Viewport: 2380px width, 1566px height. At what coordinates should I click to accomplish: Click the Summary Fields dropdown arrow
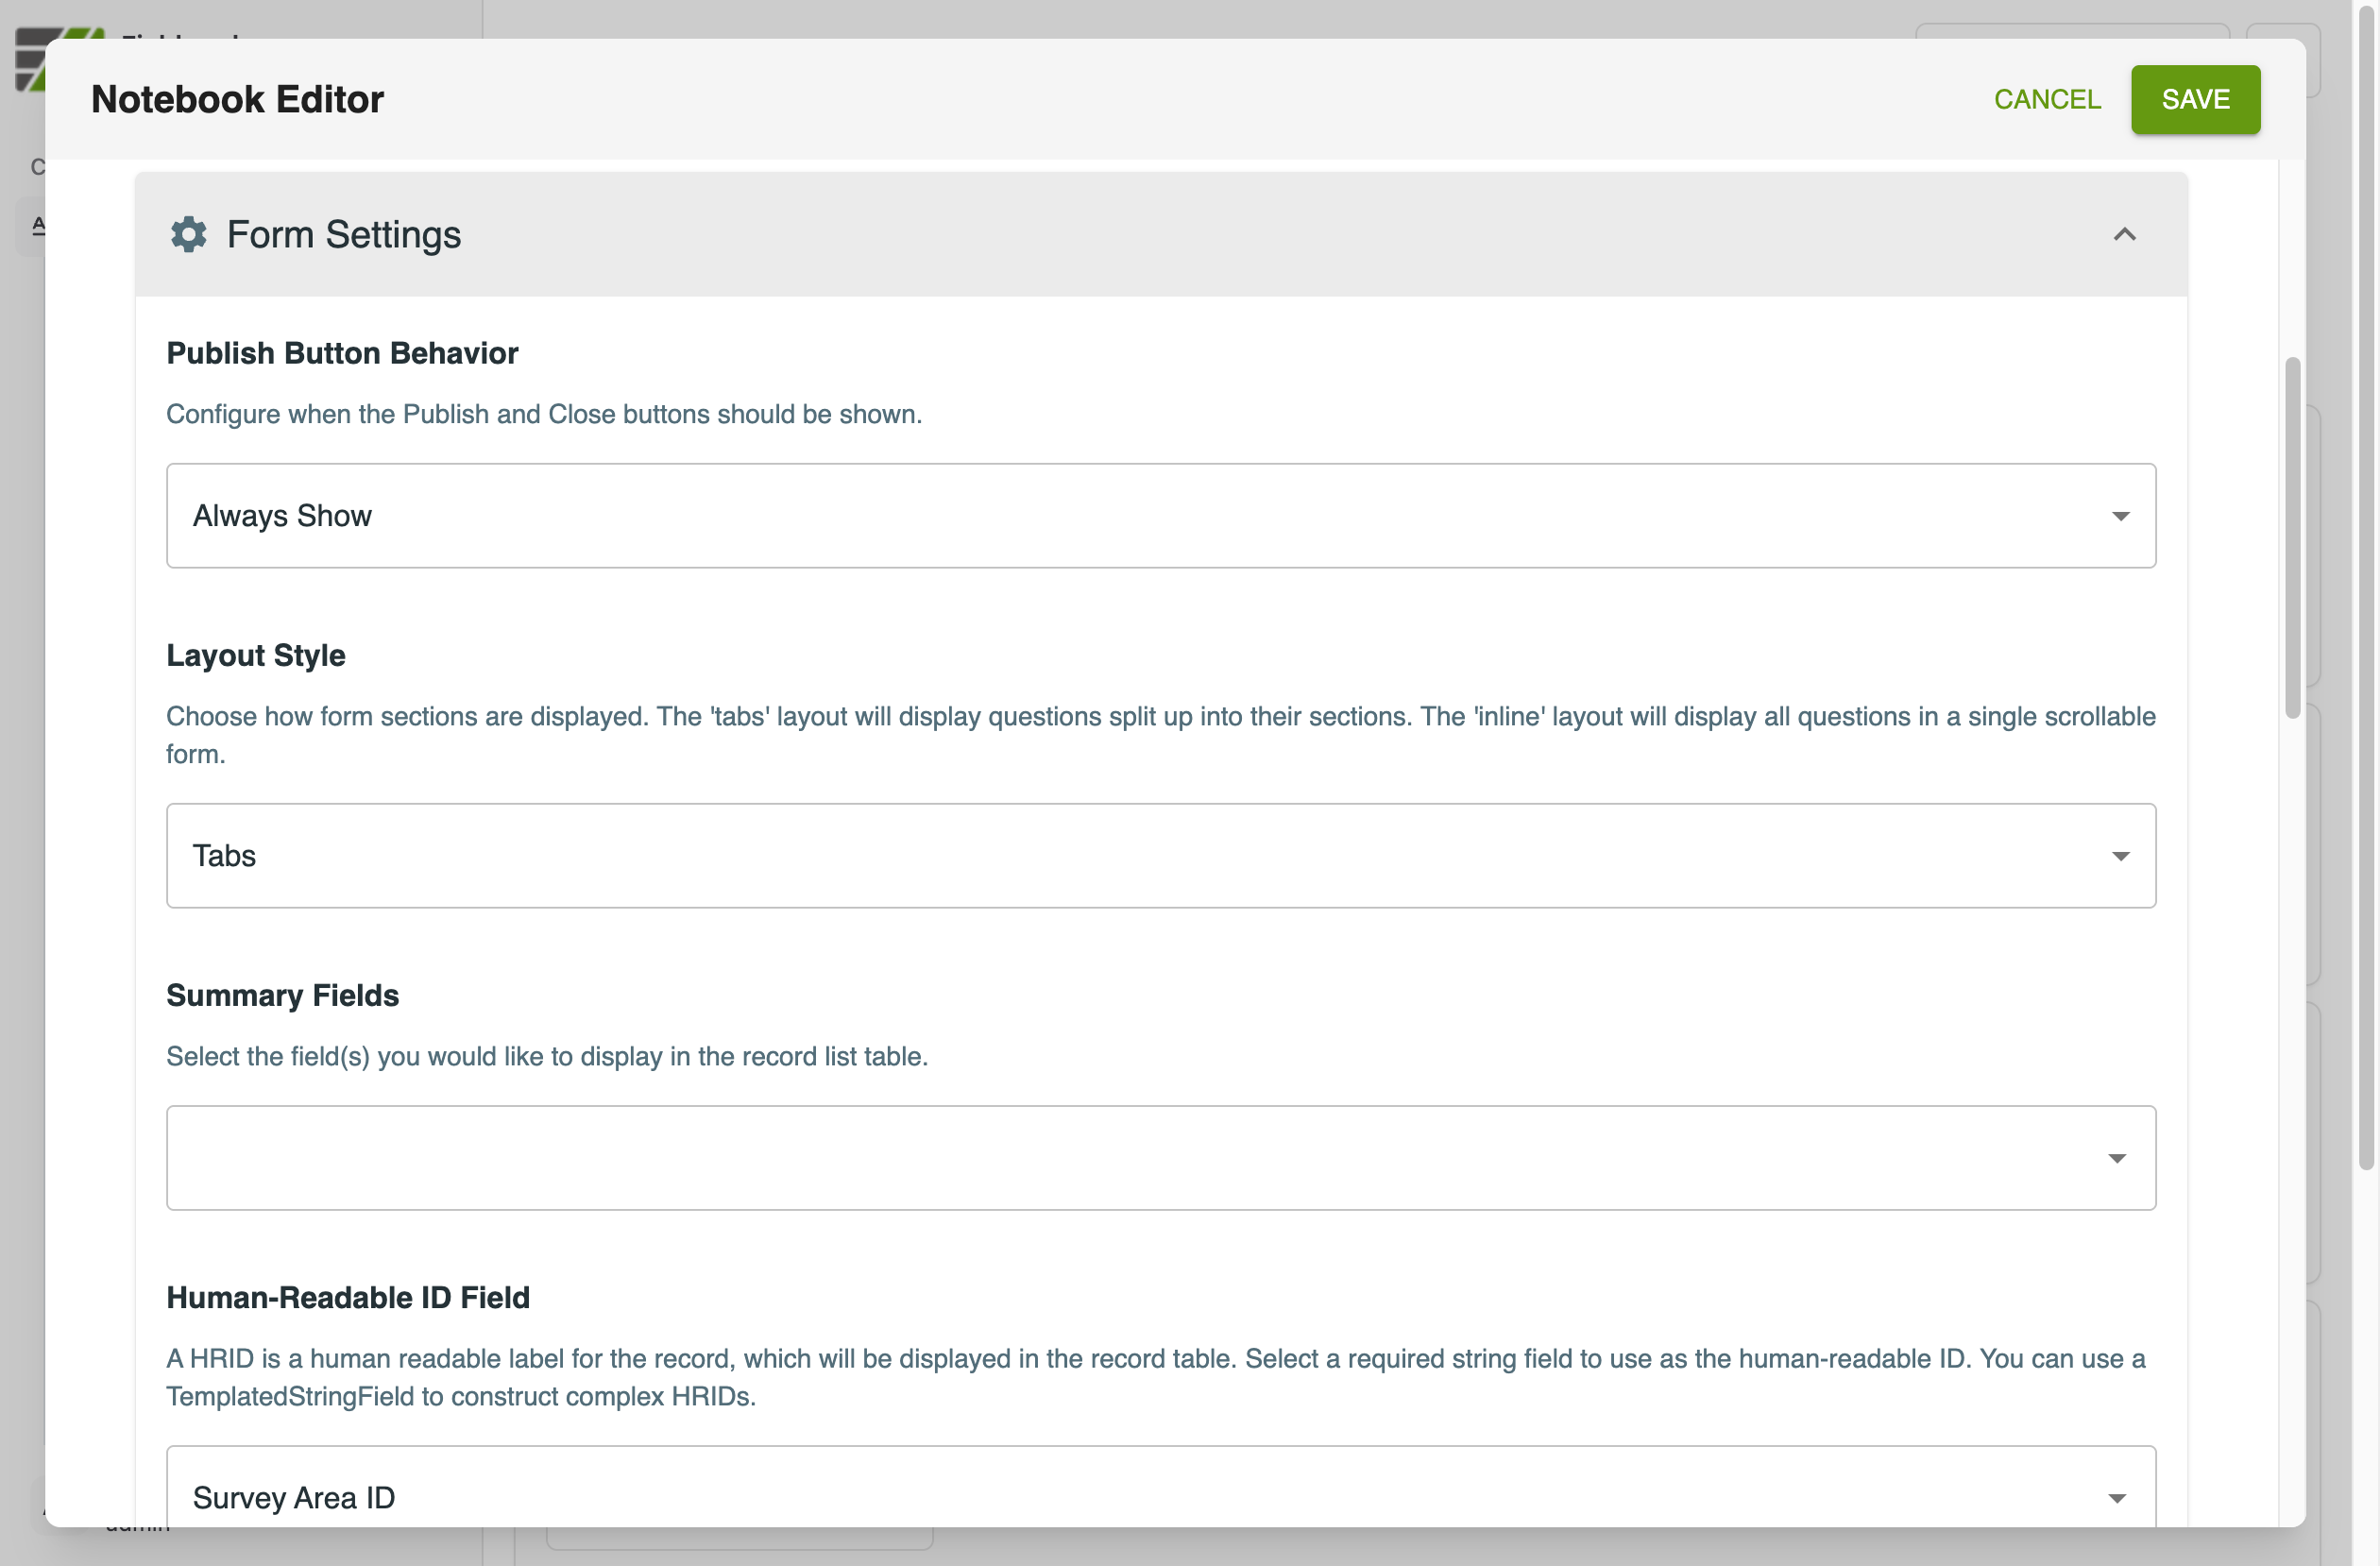tap(2117, 1158)
